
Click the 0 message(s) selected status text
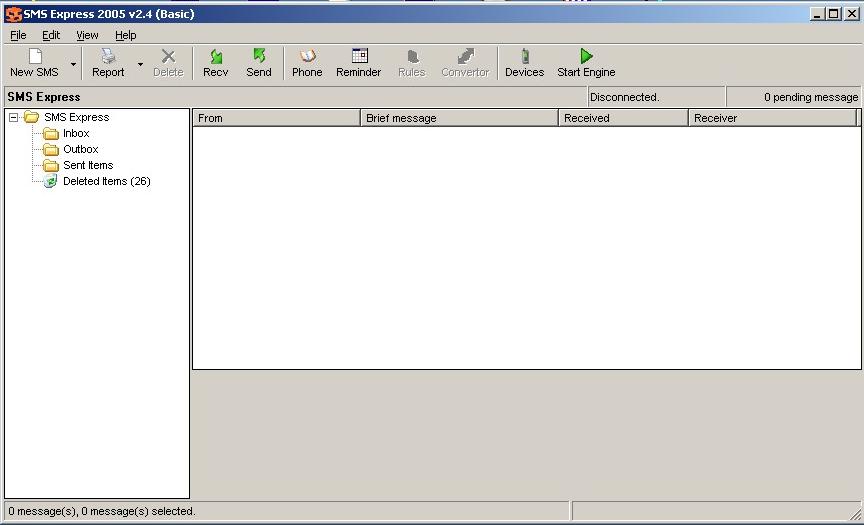click(102, 511)
